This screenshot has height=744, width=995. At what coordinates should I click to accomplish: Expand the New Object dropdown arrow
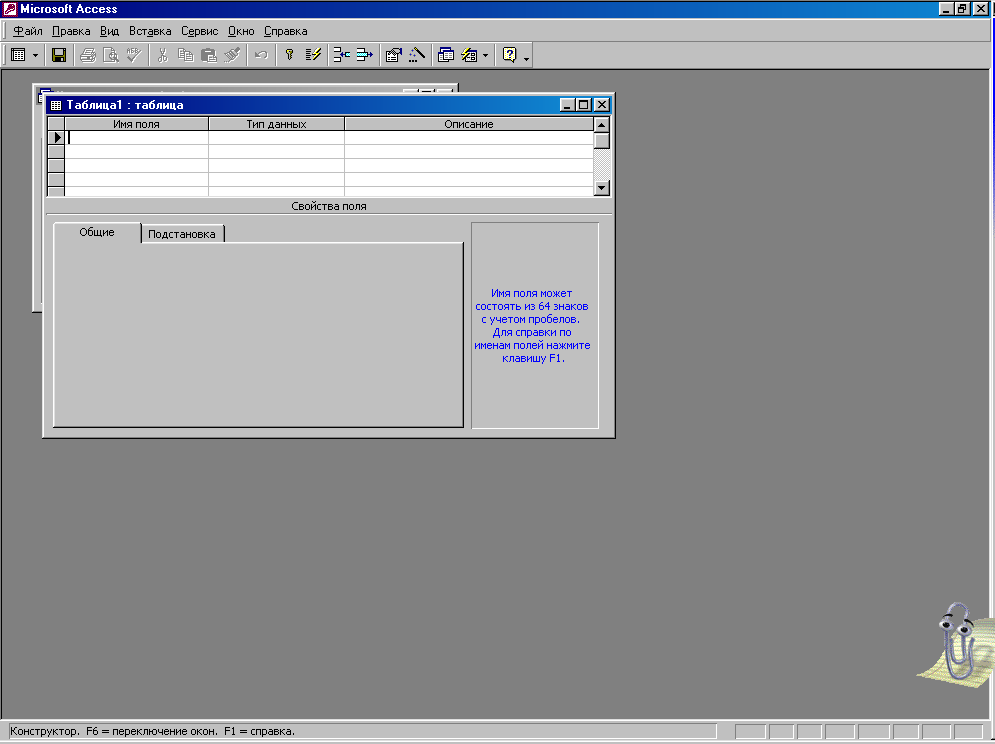(485, 55)
